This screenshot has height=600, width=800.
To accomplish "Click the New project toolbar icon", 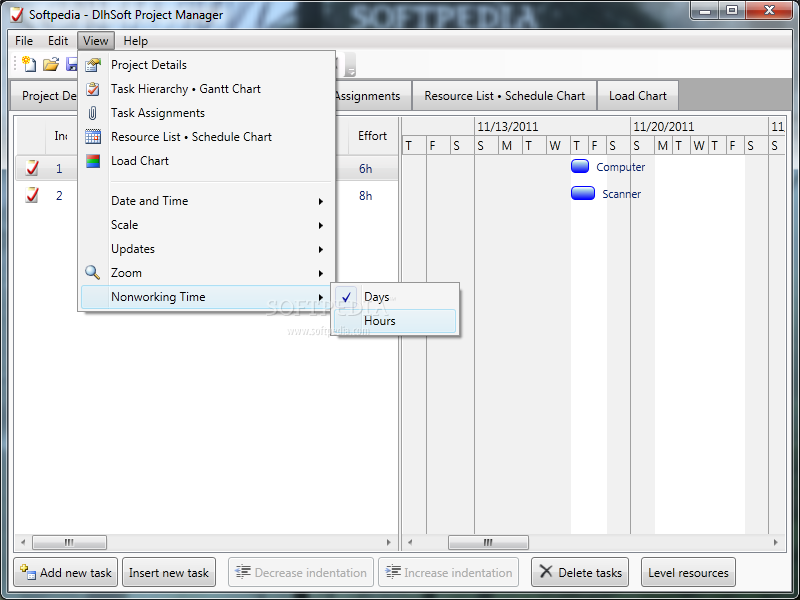I will [x=29, y=64].
